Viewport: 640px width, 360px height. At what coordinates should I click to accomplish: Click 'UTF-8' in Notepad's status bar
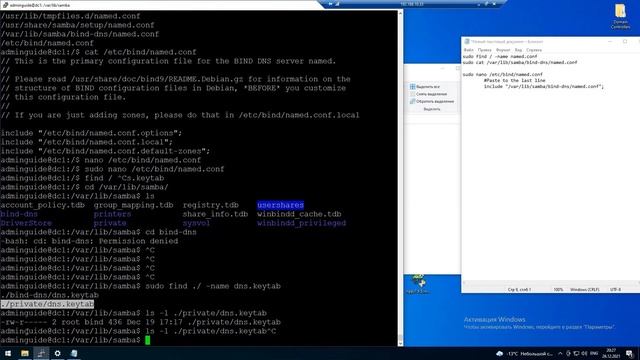pyautogui.click(x=616, y=289)
